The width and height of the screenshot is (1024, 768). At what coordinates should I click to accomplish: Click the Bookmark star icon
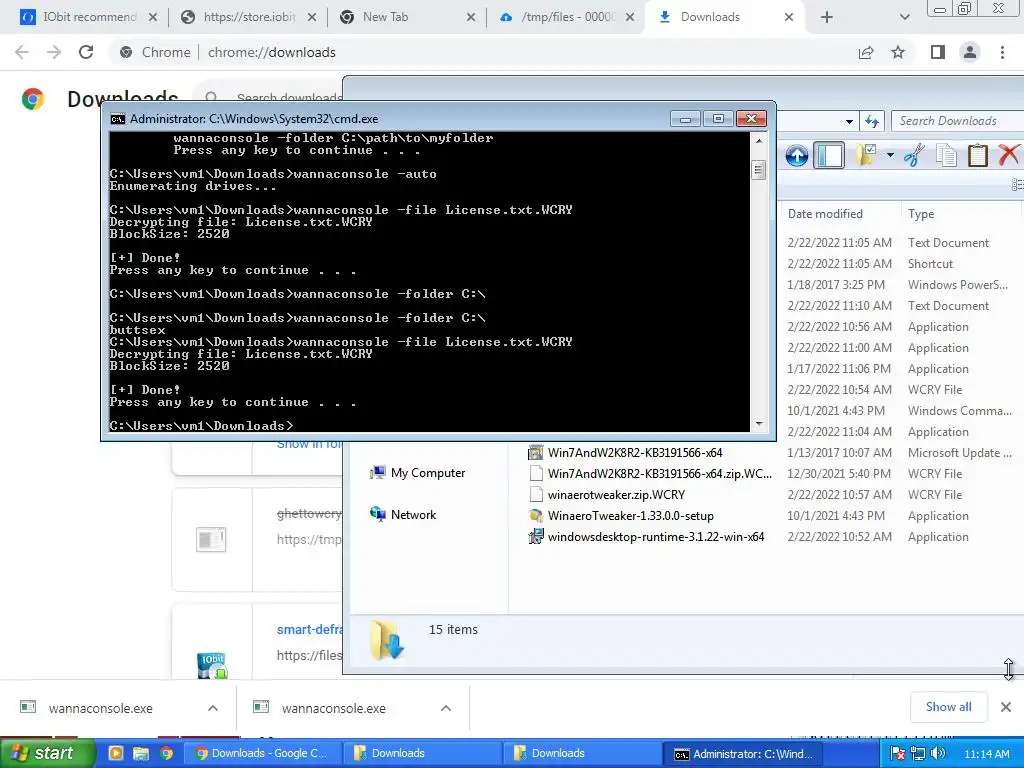tap(898, 52)
